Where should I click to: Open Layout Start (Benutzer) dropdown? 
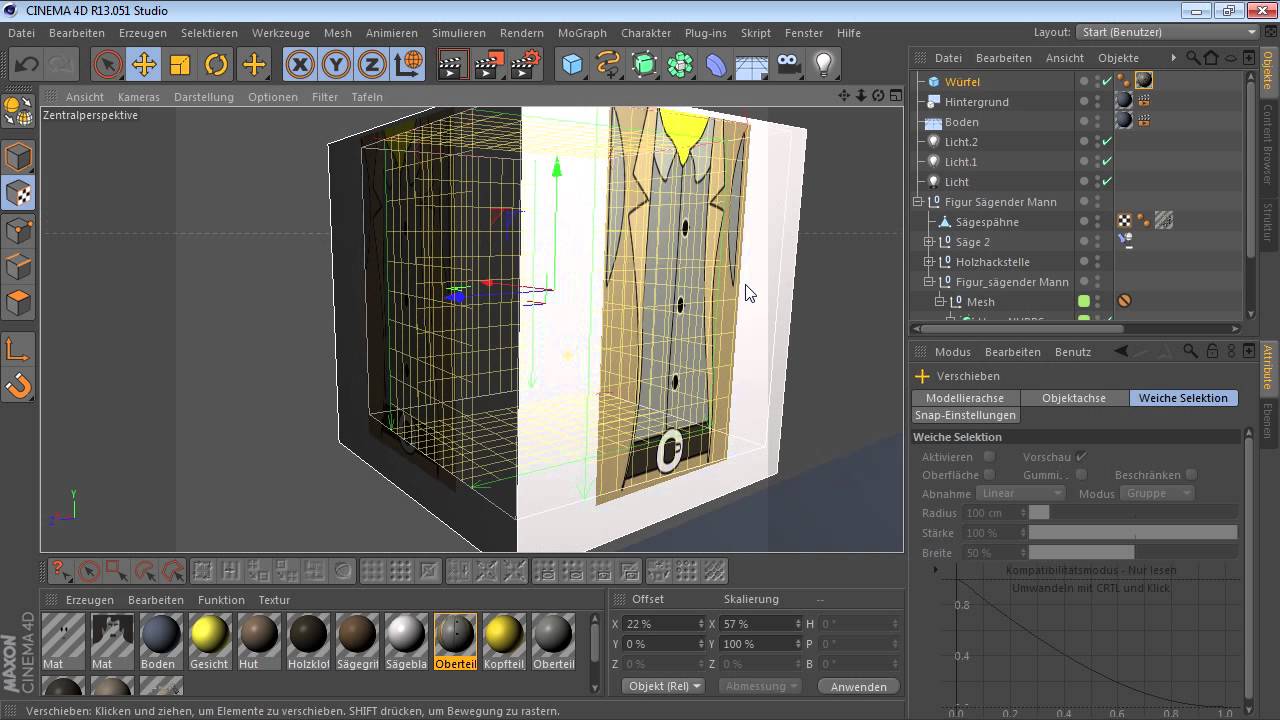point(1168,32)
